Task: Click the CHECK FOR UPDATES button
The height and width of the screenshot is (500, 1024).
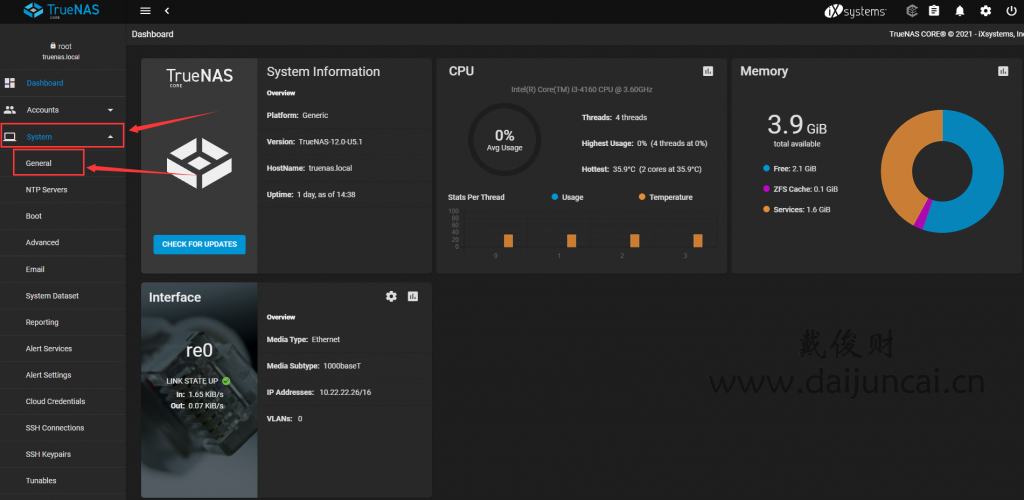Action: [199, 244]
